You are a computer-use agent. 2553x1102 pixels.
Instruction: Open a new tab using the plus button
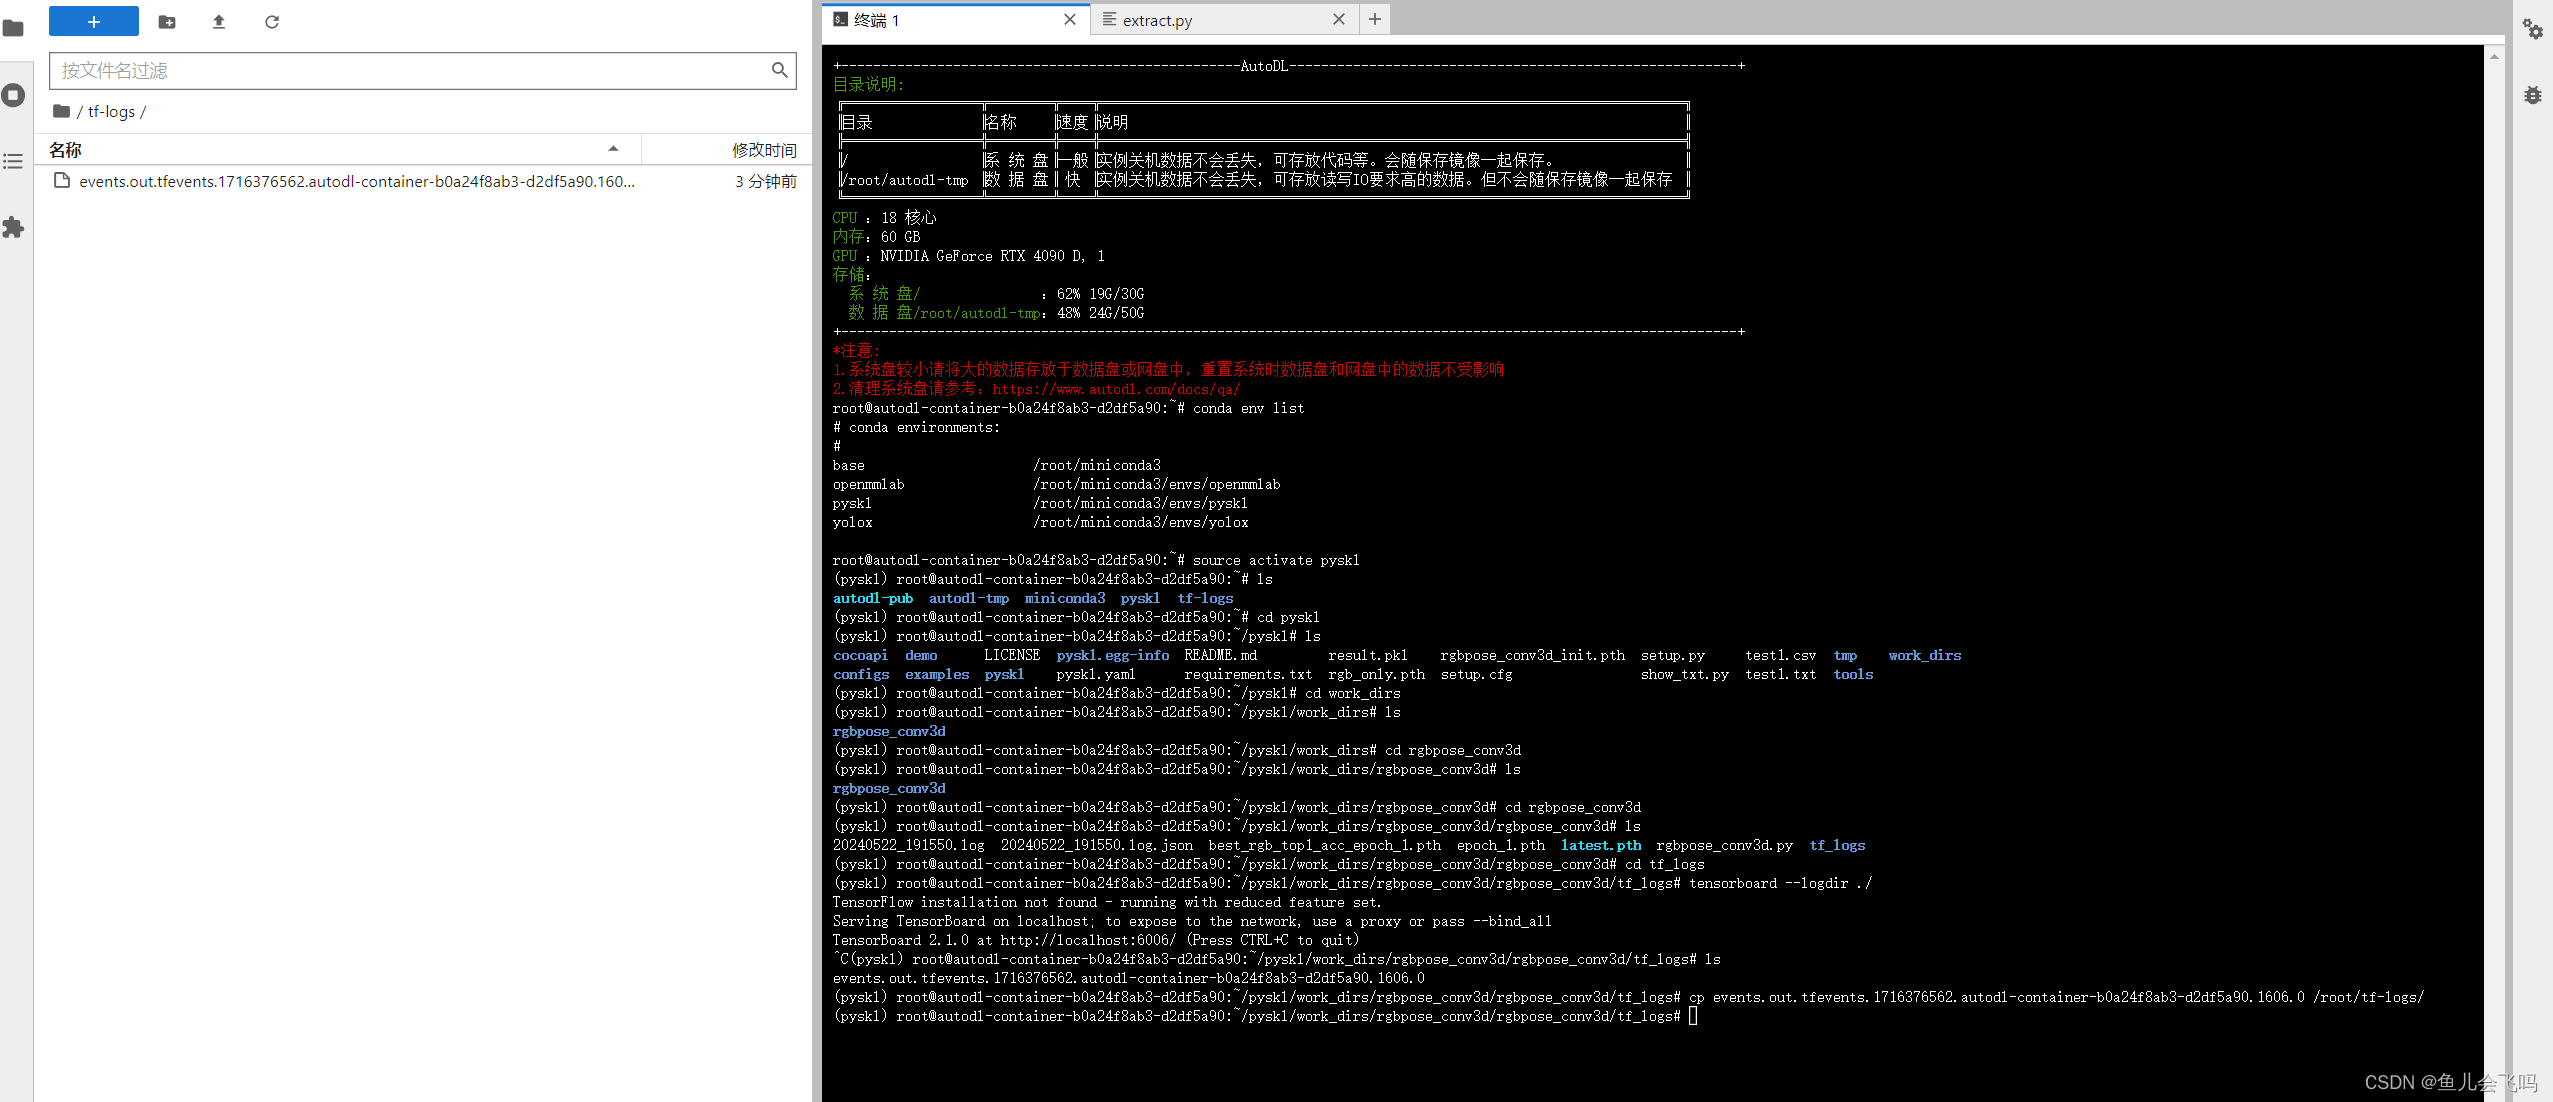pyautogui.click(x=1375, y=19)
